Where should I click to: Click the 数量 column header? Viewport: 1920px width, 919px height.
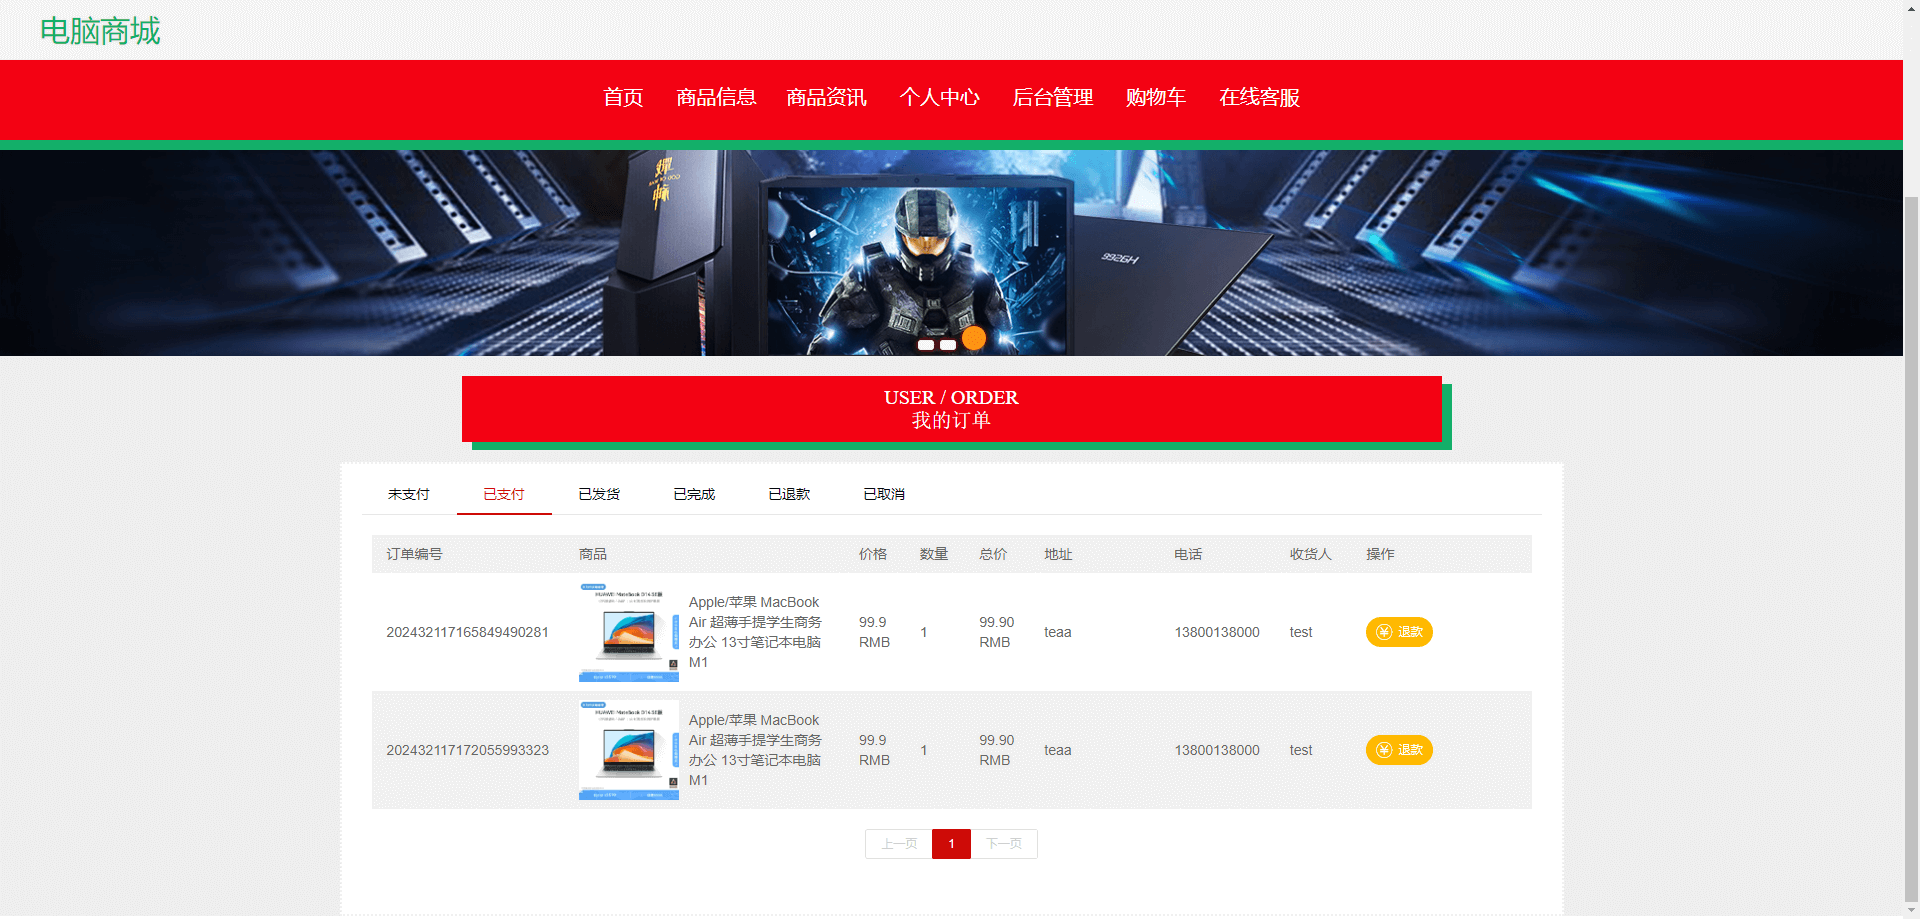(934, 554)
